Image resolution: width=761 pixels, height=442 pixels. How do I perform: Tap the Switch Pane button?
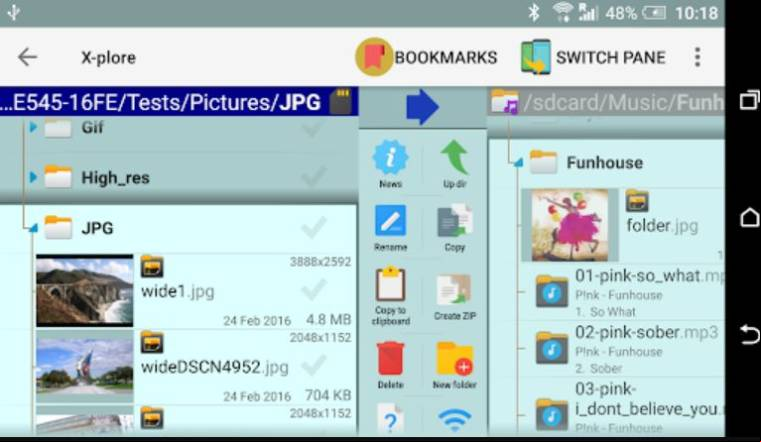[x=593, y=57]
